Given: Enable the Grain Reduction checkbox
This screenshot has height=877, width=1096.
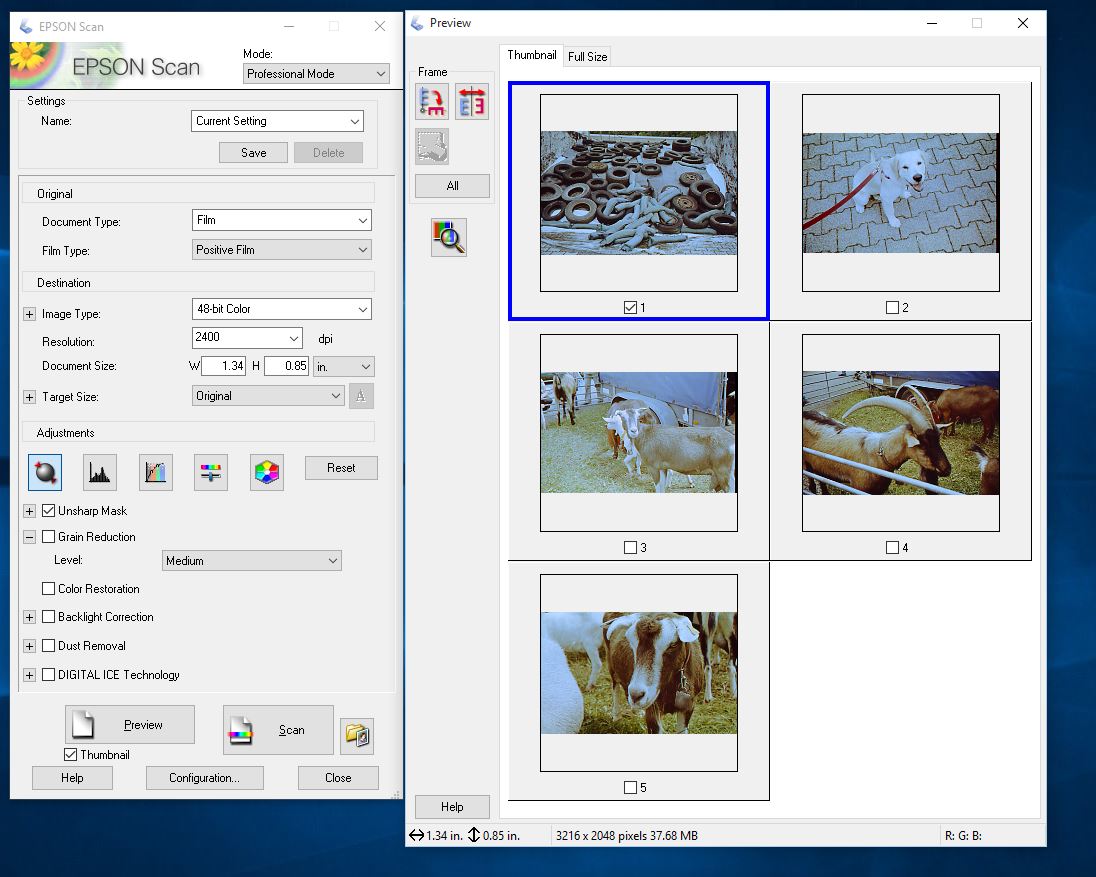Looking at the screenshot, I should pyautogui.click(x=48, y=537).
